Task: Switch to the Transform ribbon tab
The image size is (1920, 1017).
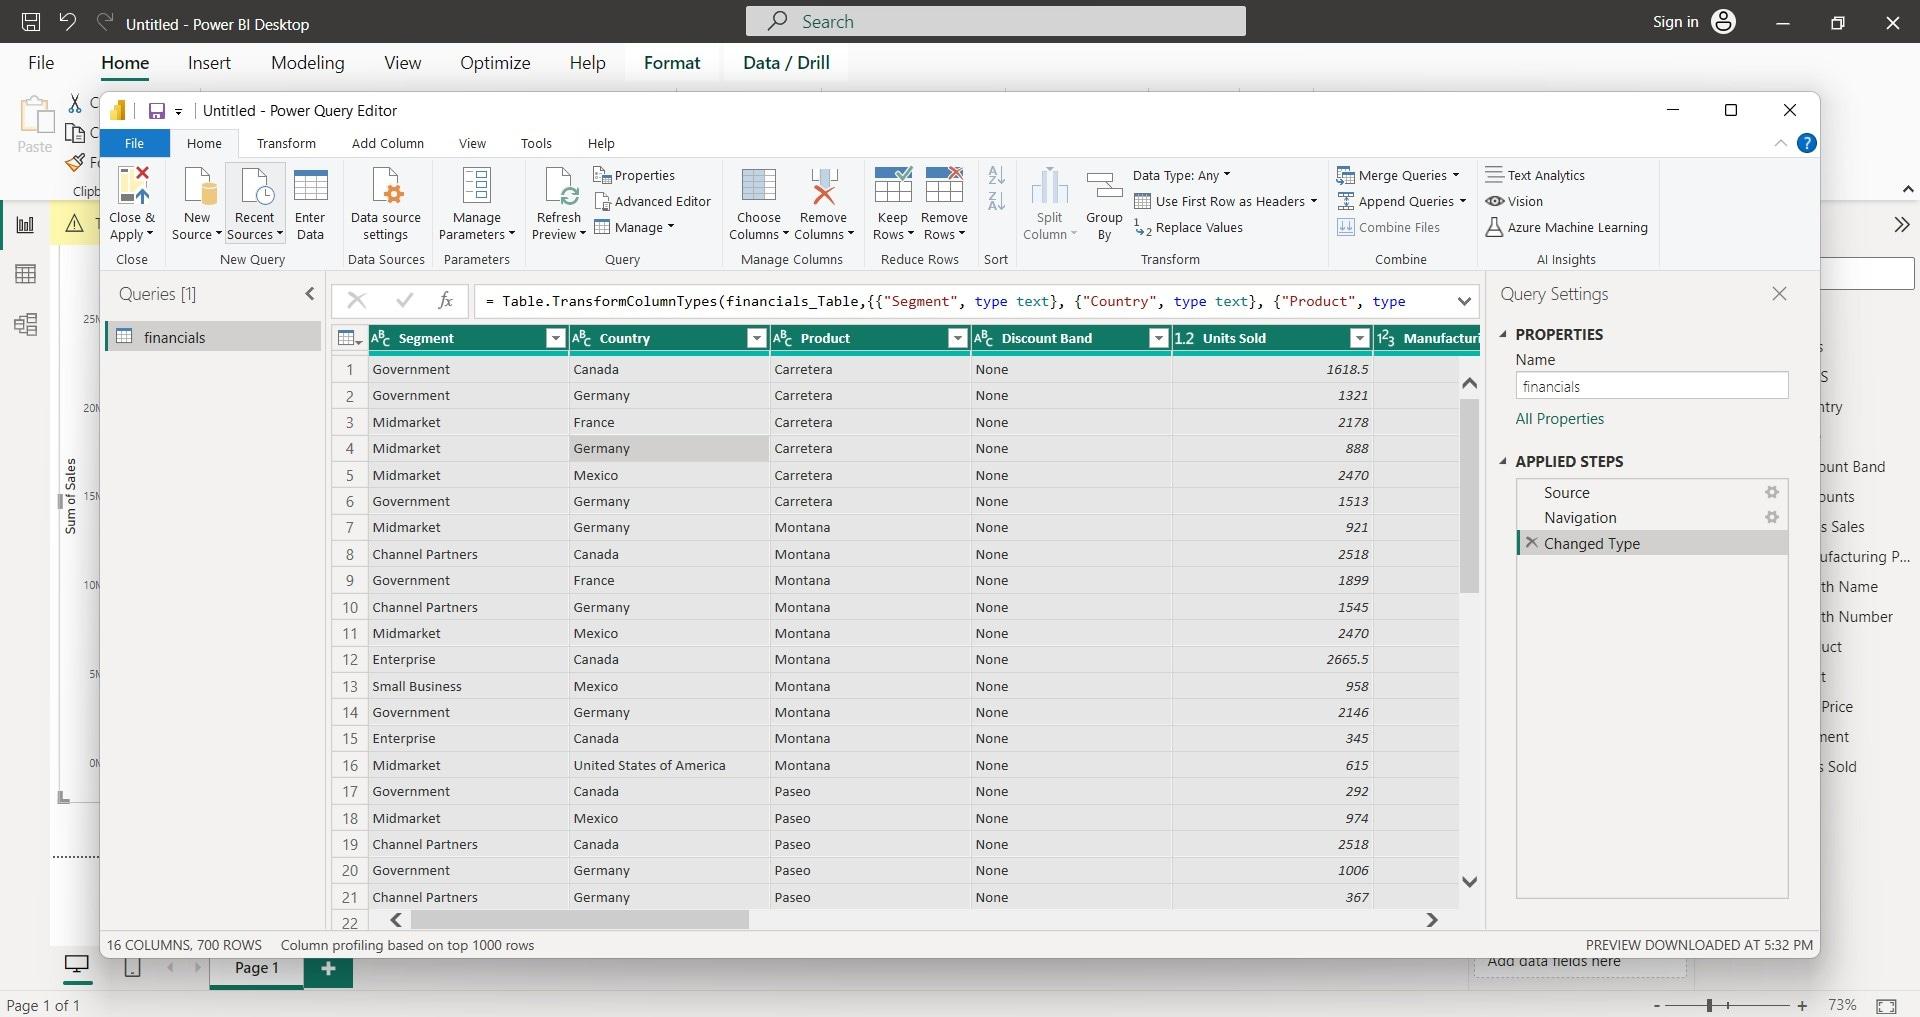Action: (286, 143)
